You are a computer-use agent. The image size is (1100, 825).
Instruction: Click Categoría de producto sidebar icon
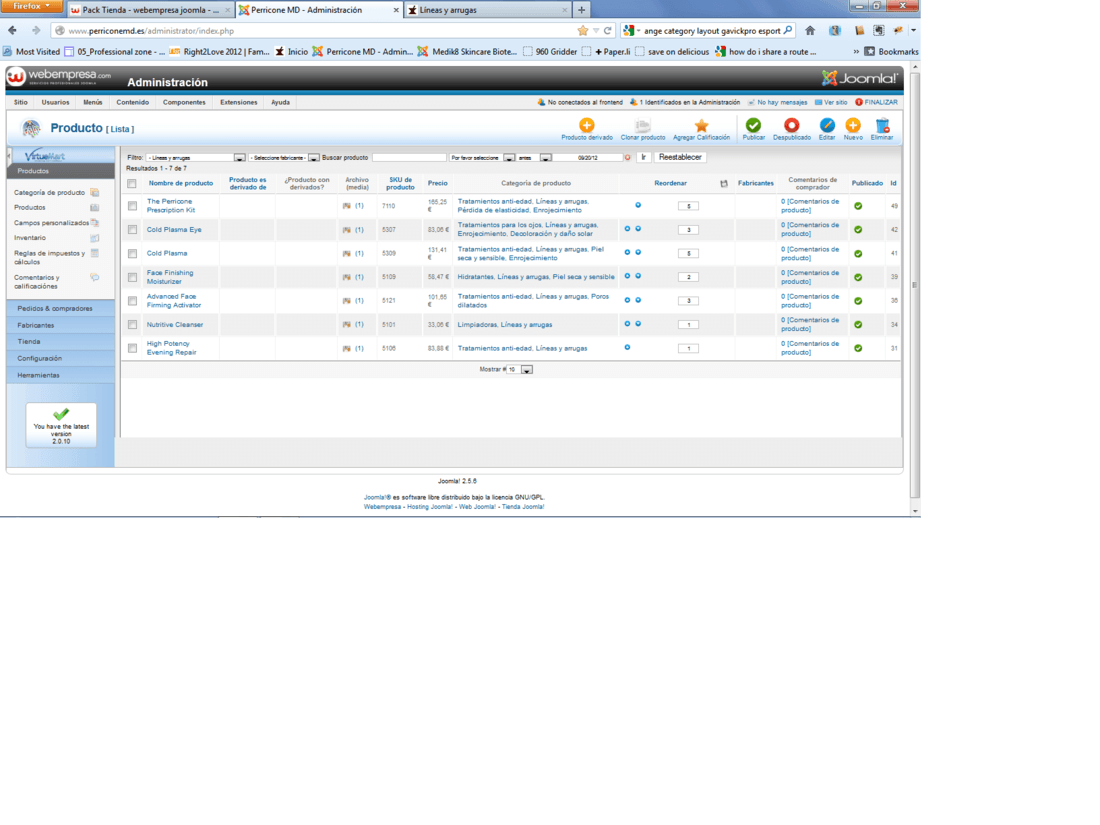point(95,192)
